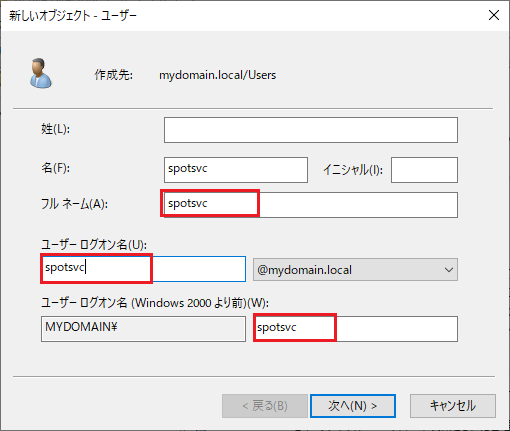The image size is (510, 431).
Task: Click the ユーザー ログオン名(U) input box
Action: (x=143, y=269)
